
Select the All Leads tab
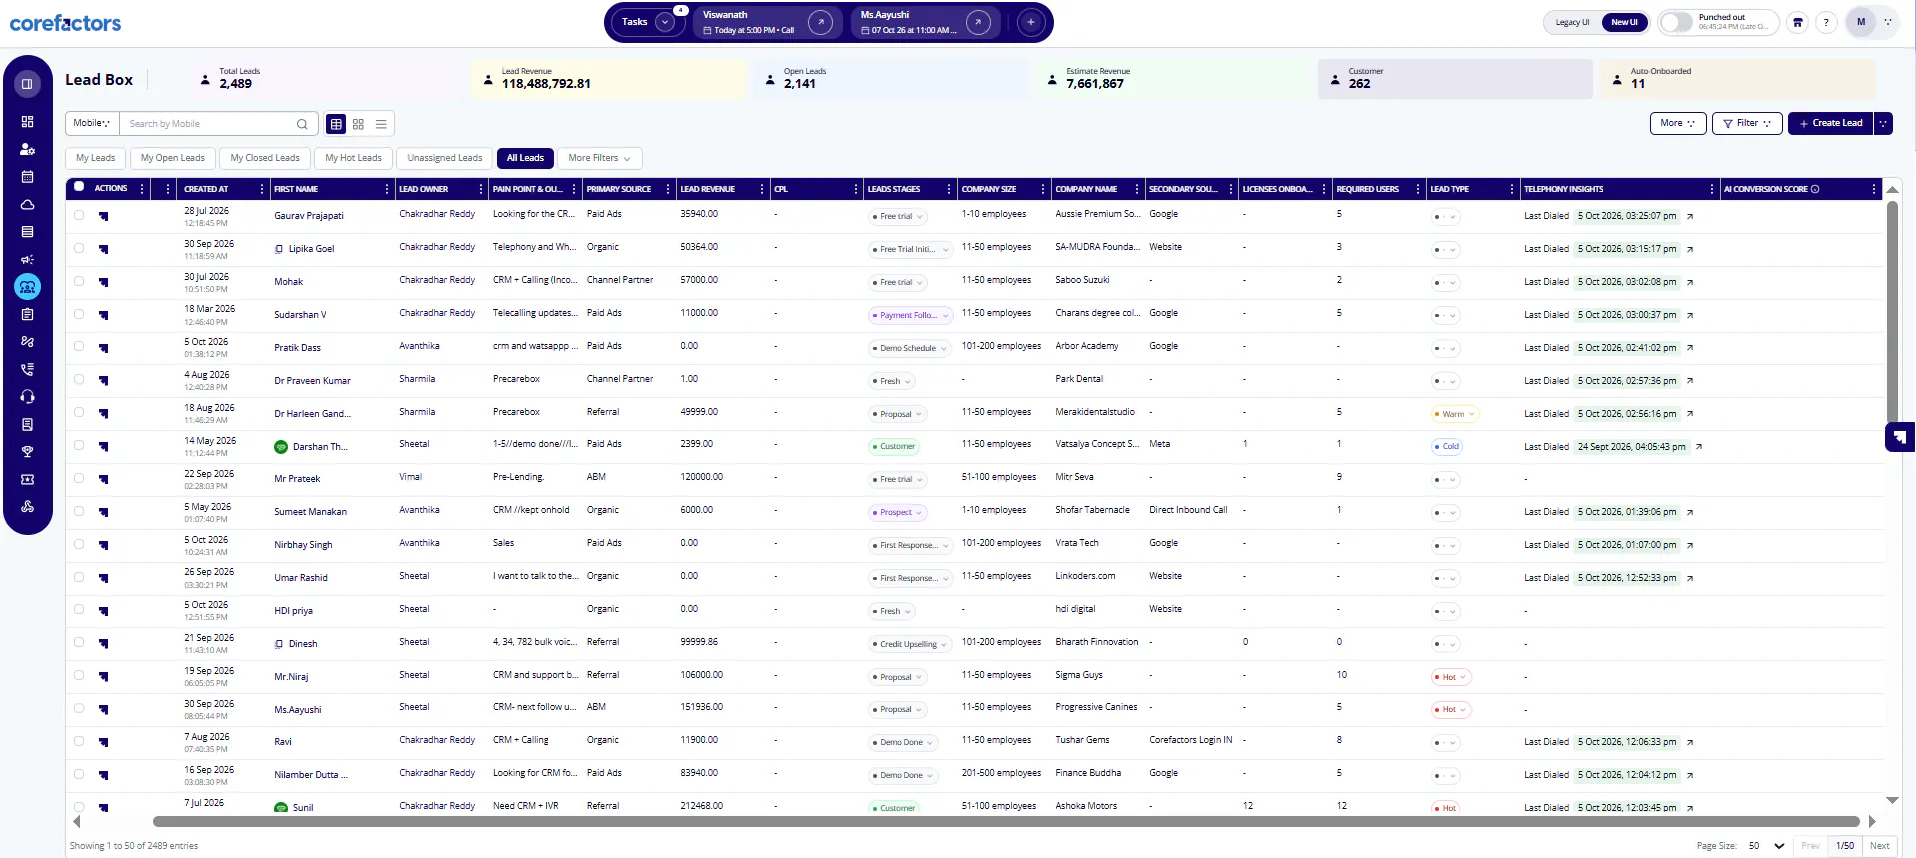coord(525,158)
